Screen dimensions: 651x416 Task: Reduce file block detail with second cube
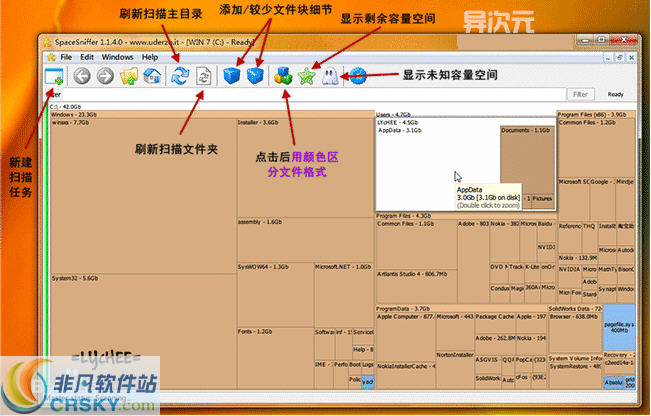(256, 76)
